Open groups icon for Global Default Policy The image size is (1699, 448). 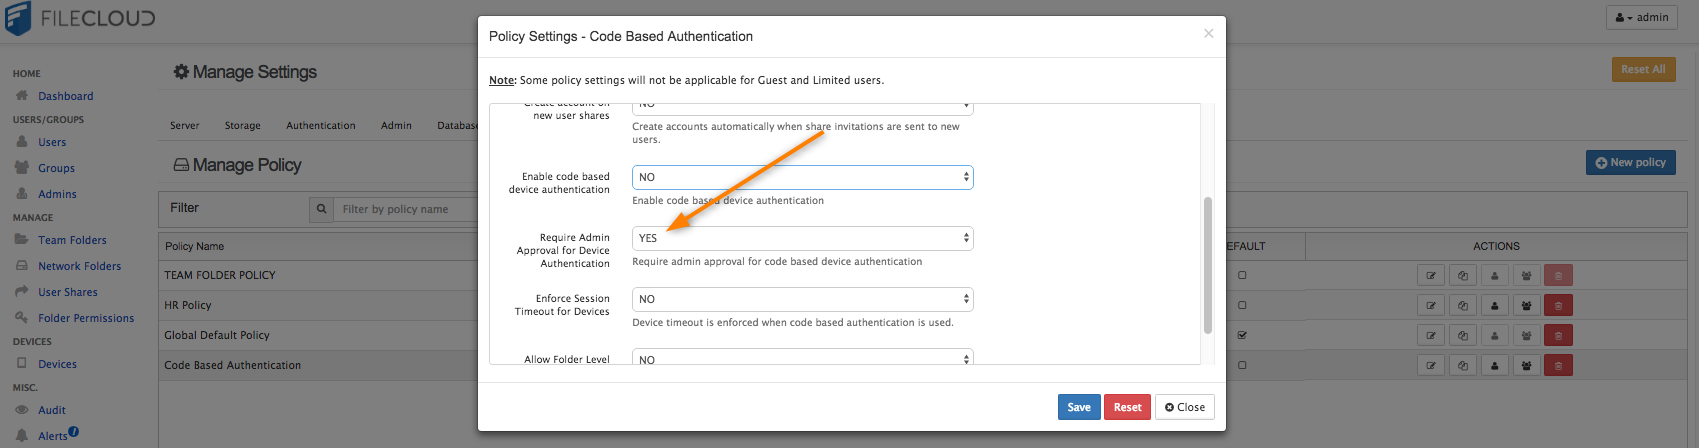[x=1526, y=336]
